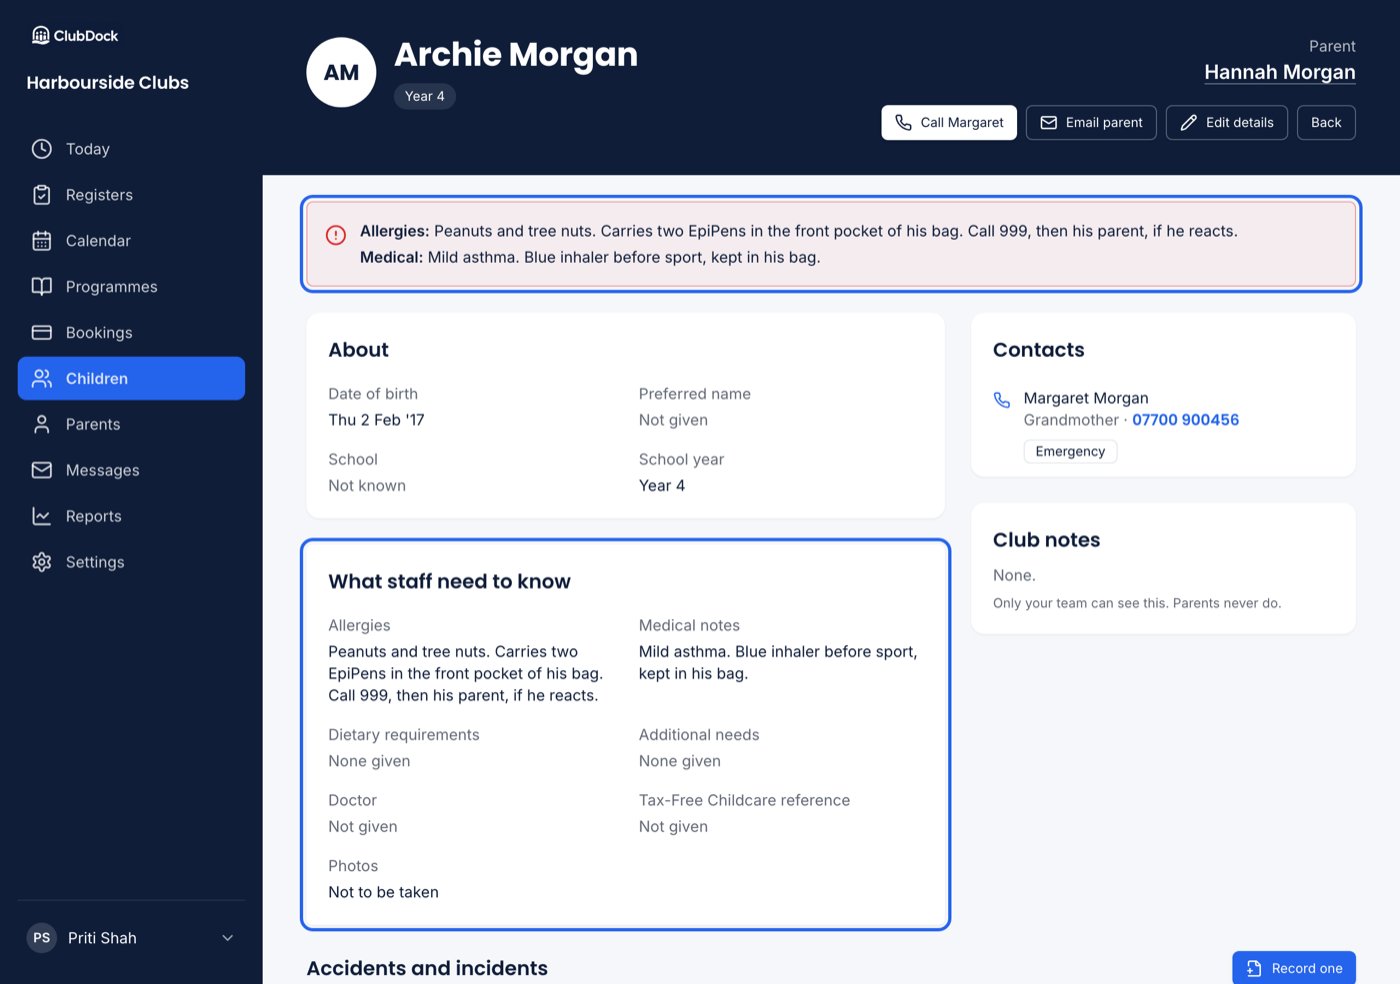Screen dimensions: 1400x984
Task: Click the Email parent button
Action: tap(1091, 123)
